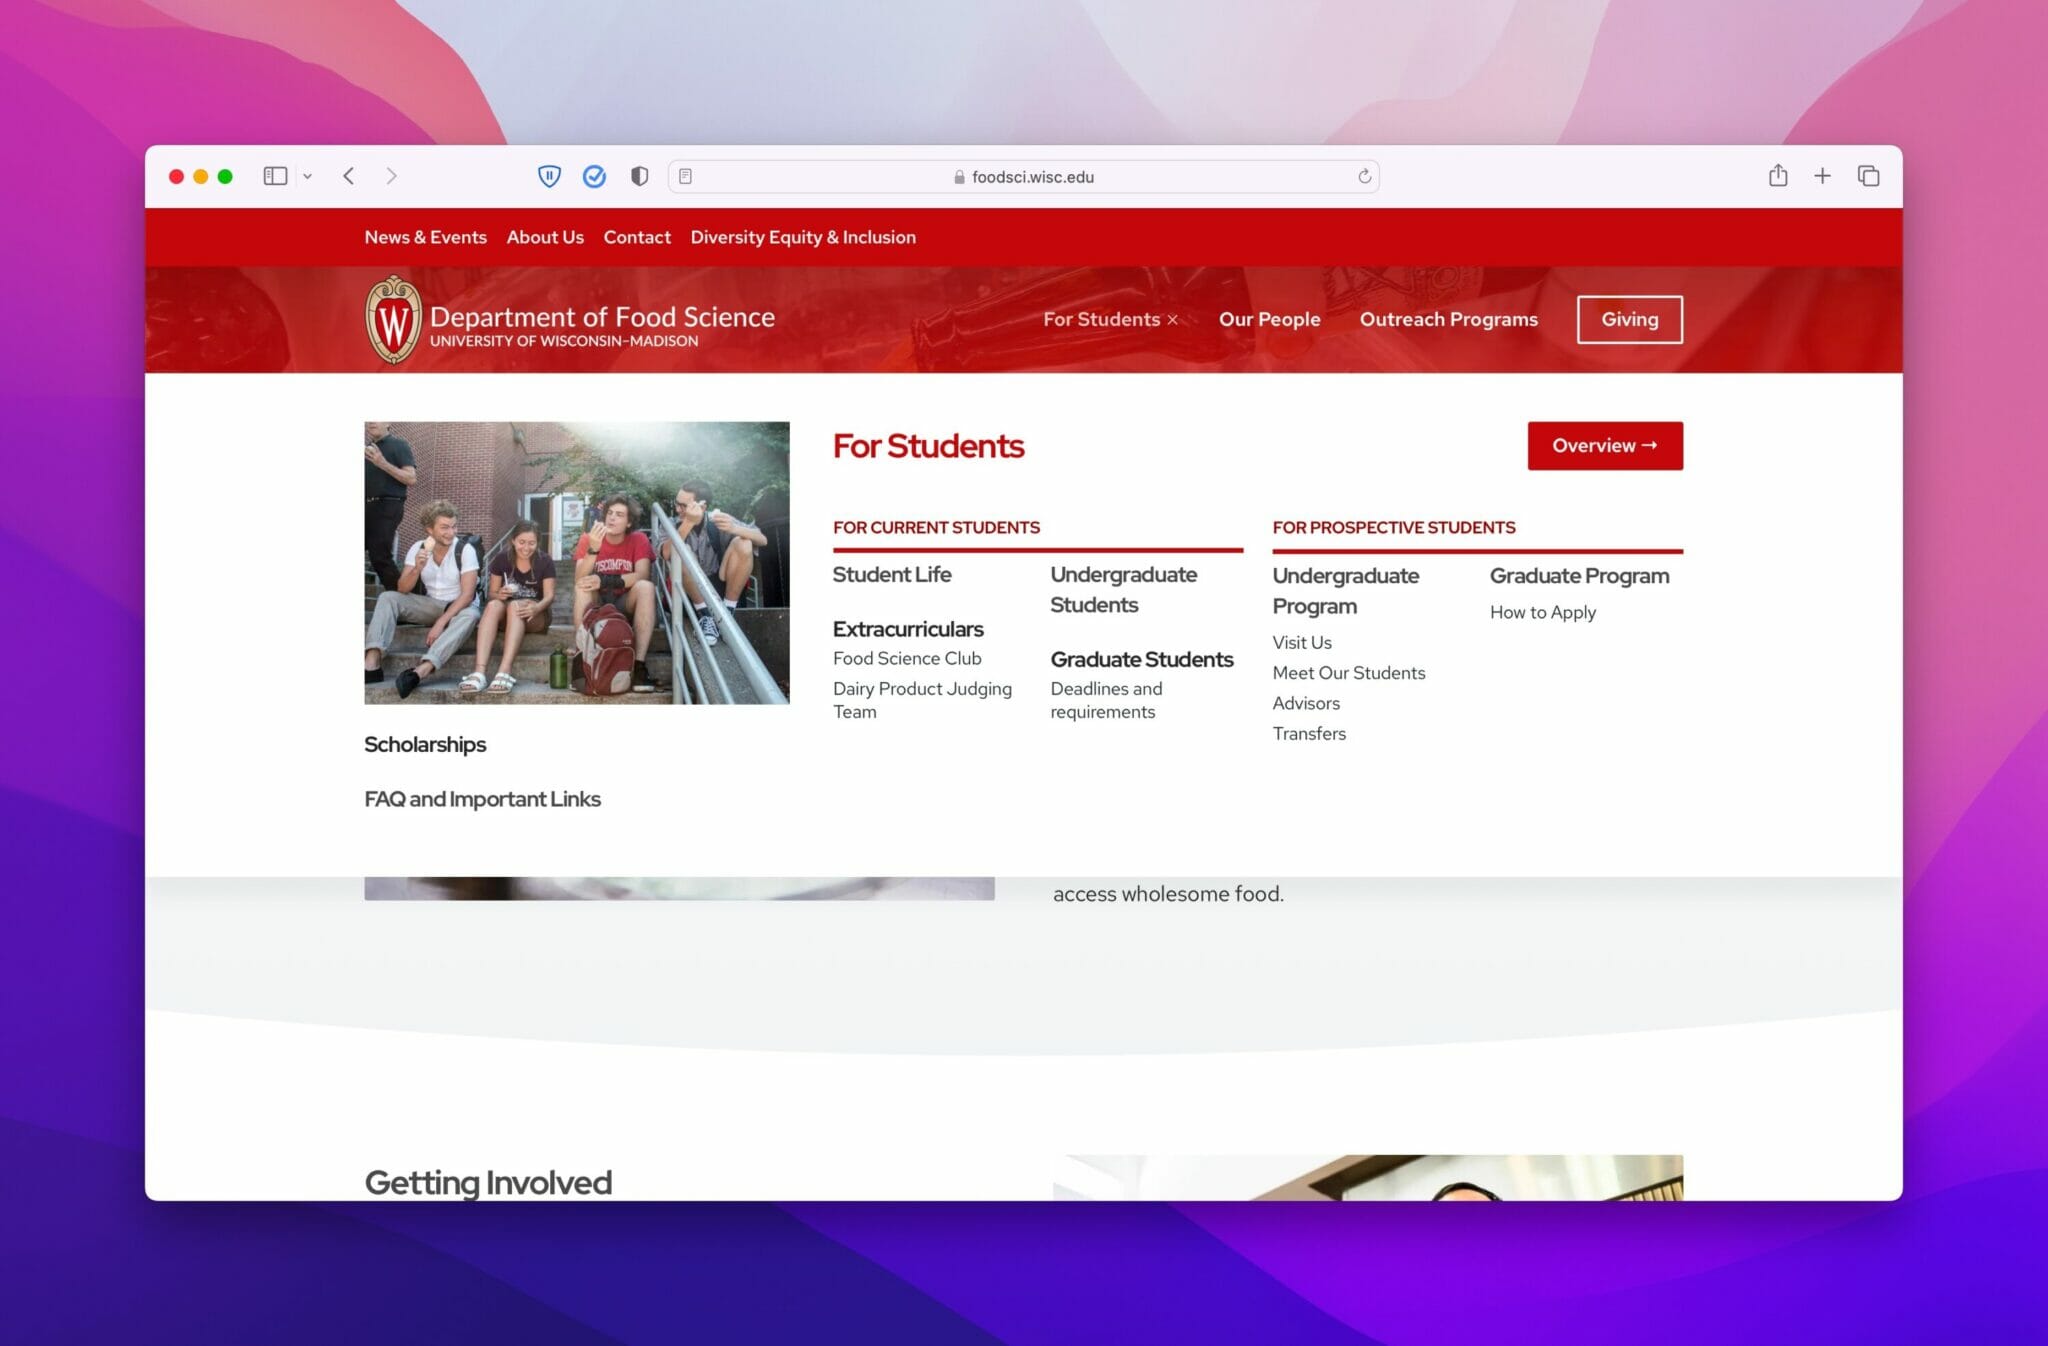Click the UW crest logo
The height and width of the screenshot is (1346, 2048).
(393, 320)
